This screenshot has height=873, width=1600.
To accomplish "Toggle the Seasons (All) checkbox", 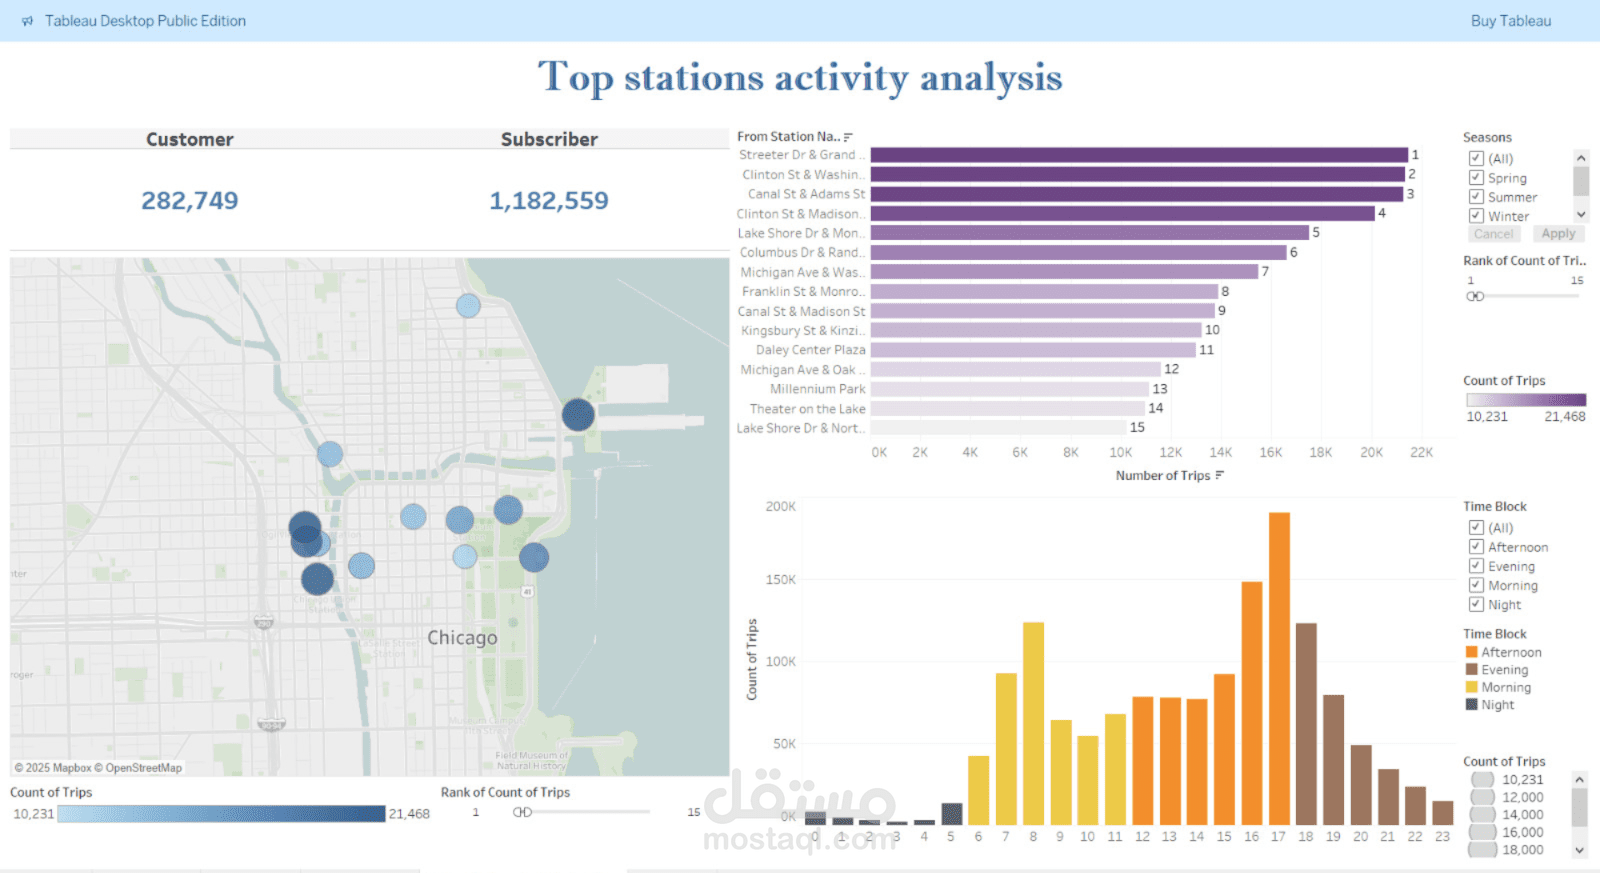I will click(x=1476, y=158).
